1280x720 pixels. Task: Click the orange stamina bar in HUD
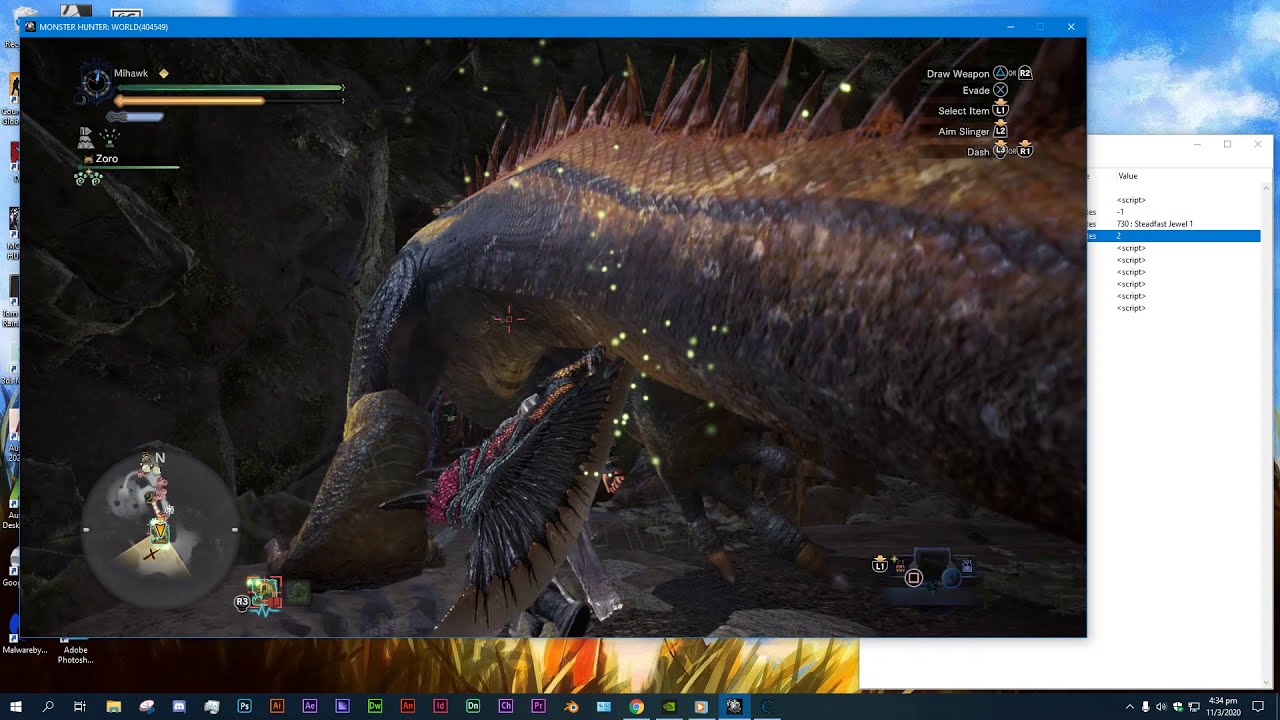tap(190, 100)
